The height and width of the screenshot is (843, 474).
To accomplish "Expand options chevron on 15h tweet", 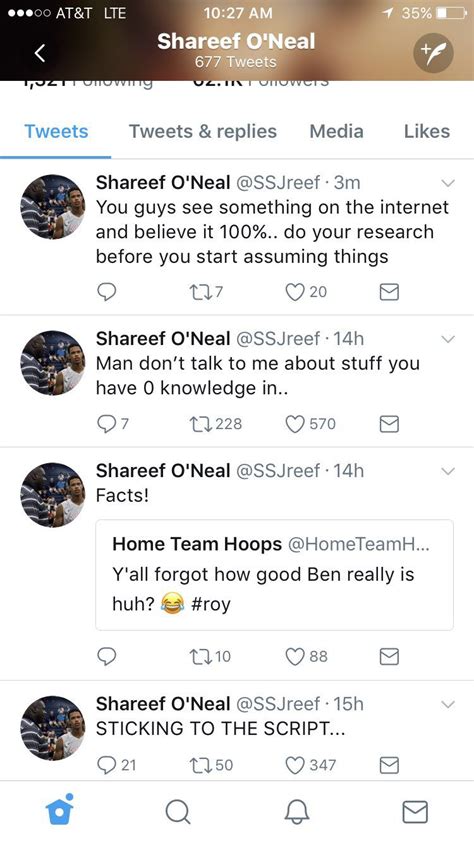I will (448, 704).
